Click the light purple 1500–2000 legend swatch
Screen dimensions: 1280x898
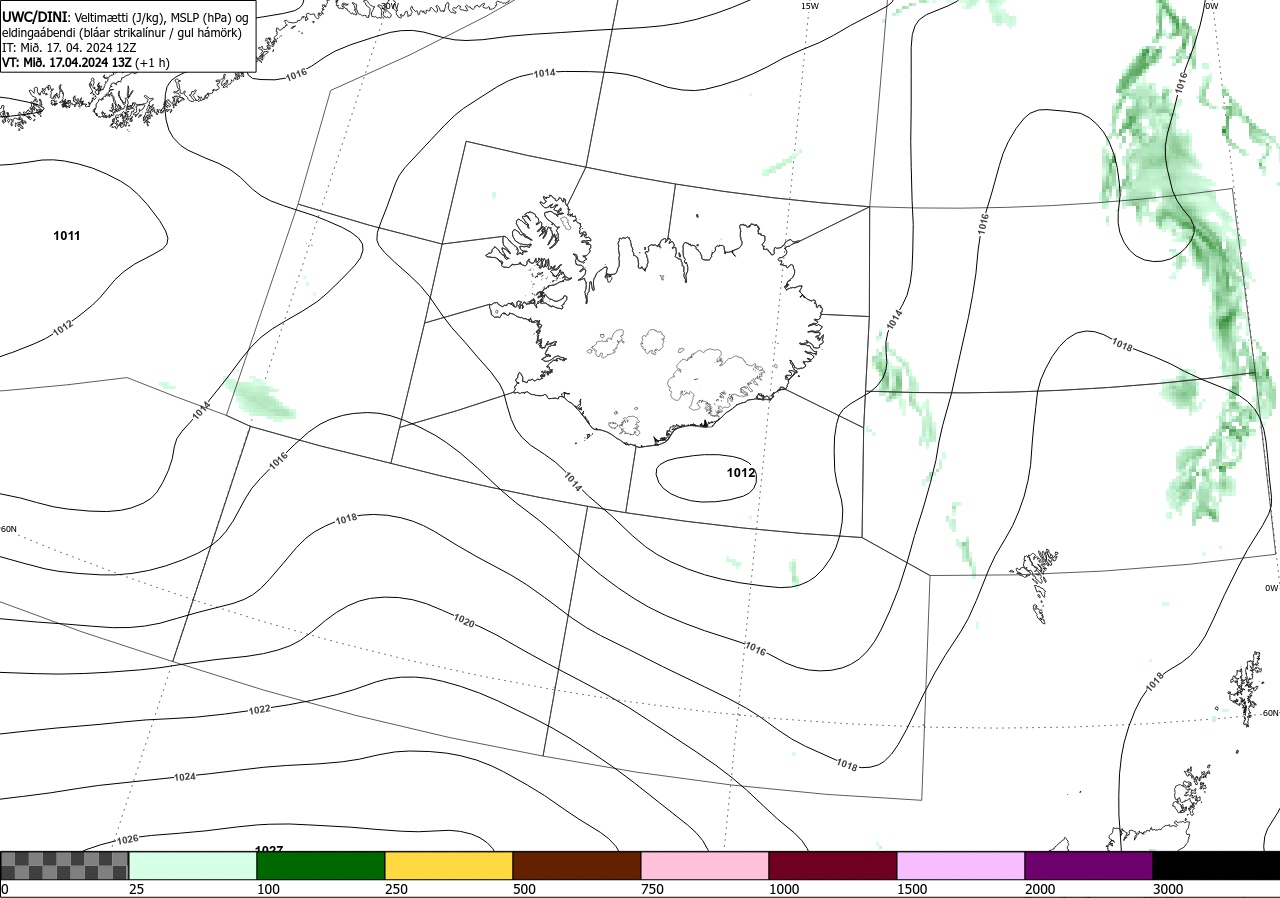coord(961,865)
